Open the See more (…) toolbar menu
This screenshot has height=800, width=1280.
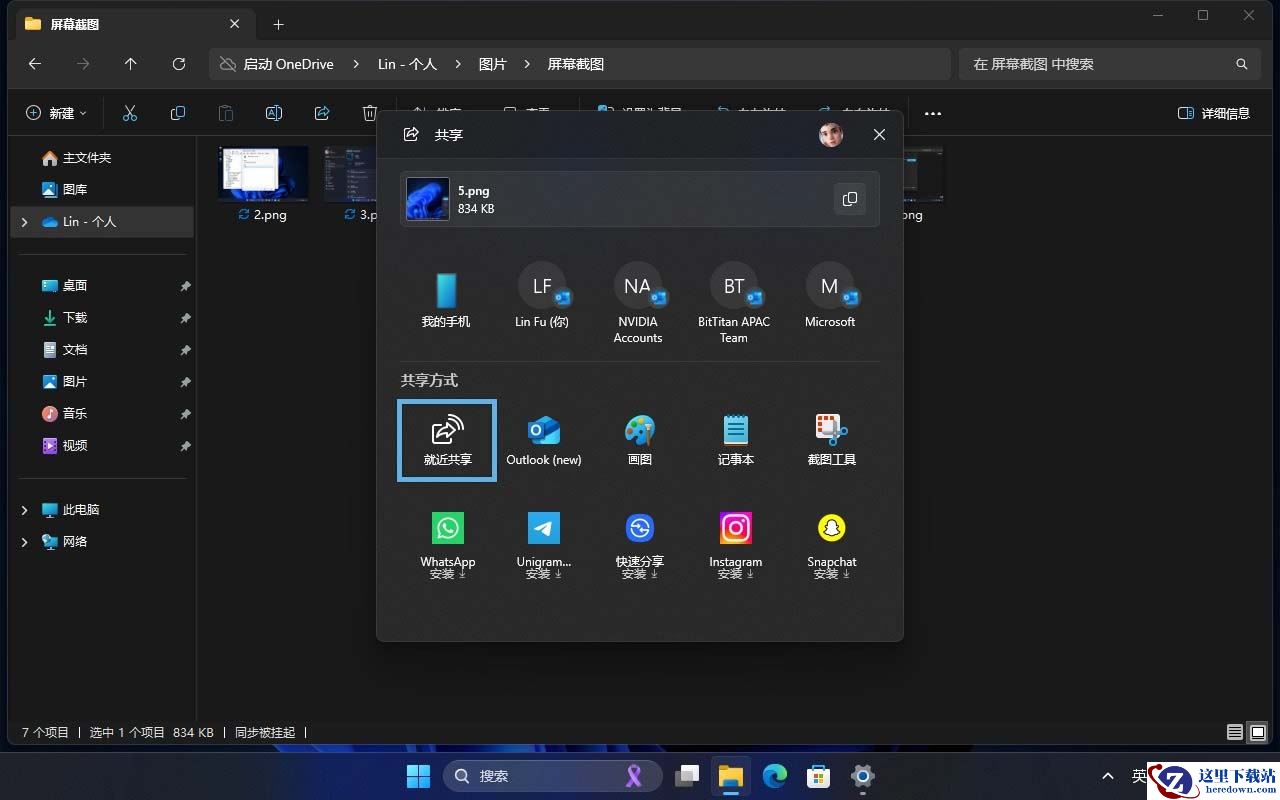point(933,113)
